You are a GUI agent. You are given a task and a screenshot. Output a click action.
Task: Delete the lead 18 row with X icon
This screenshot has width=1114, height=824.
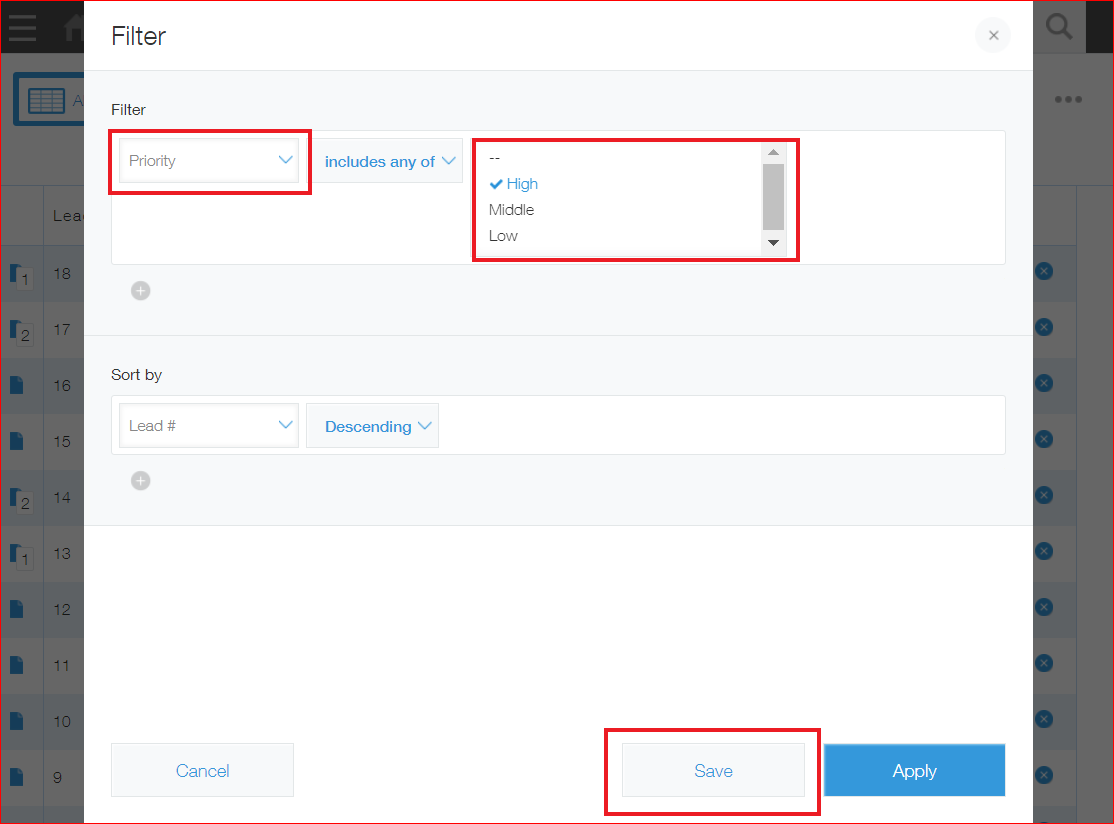tap(1044, 271)
